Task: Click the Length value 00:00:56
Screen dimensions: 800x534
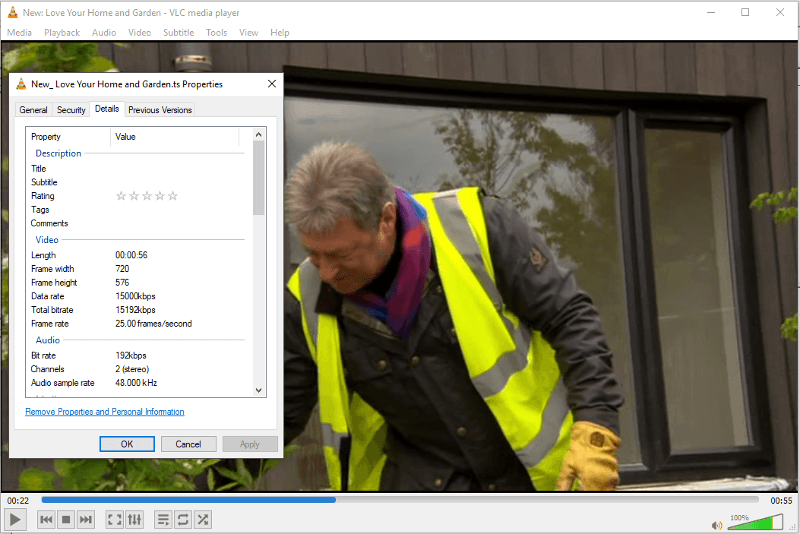Action: (x=131, y=255)
